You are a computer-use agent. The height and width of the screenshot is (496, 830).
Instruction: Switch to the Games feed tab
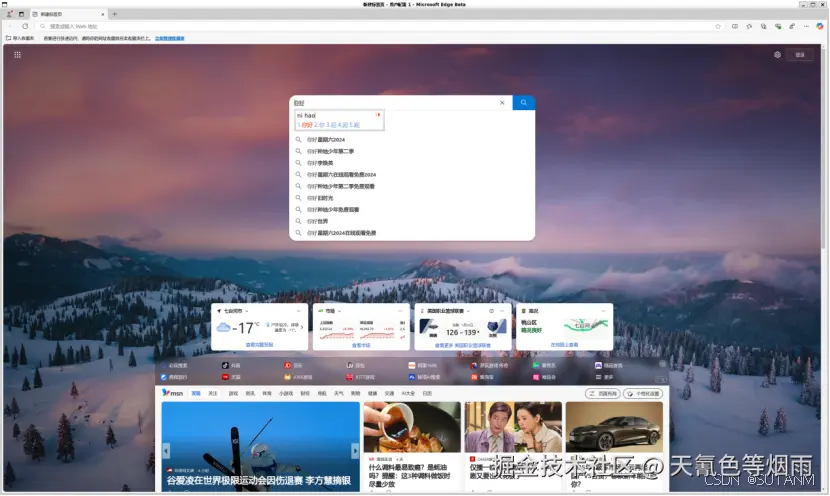(233, 393)
